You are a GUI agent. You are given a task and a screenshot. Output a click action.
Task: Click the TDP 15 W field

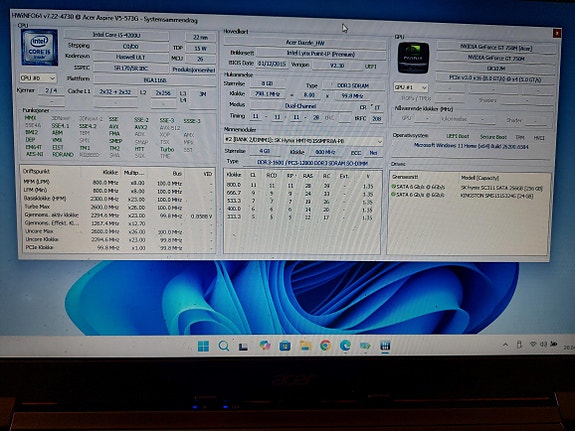click(200, 48)
